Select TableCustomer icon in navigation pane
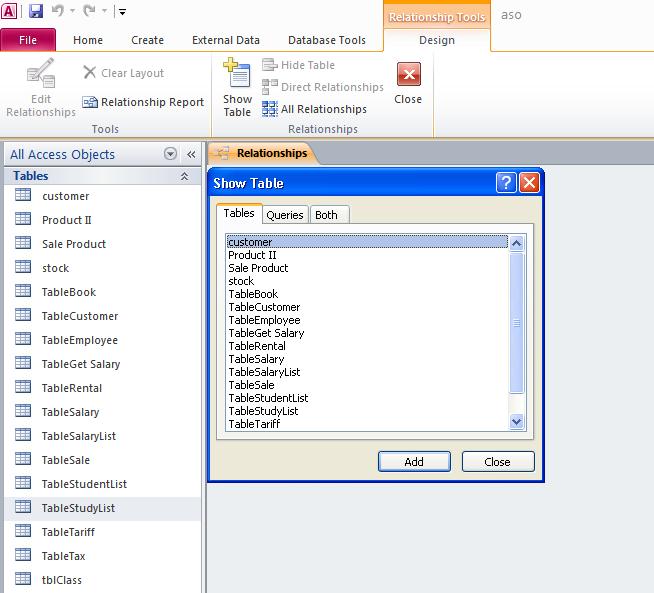Image resolution: width=654 pixels, height=593 pixels. [23, 315]
